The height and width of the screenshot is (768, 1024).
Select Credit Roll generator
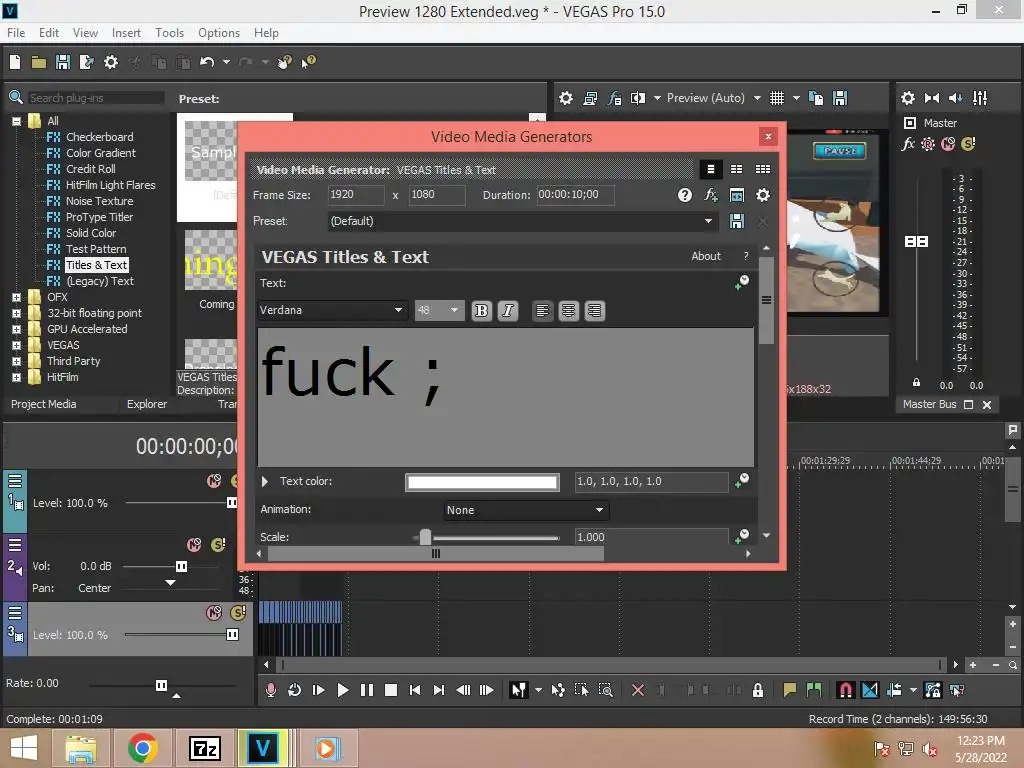(91, 169)
